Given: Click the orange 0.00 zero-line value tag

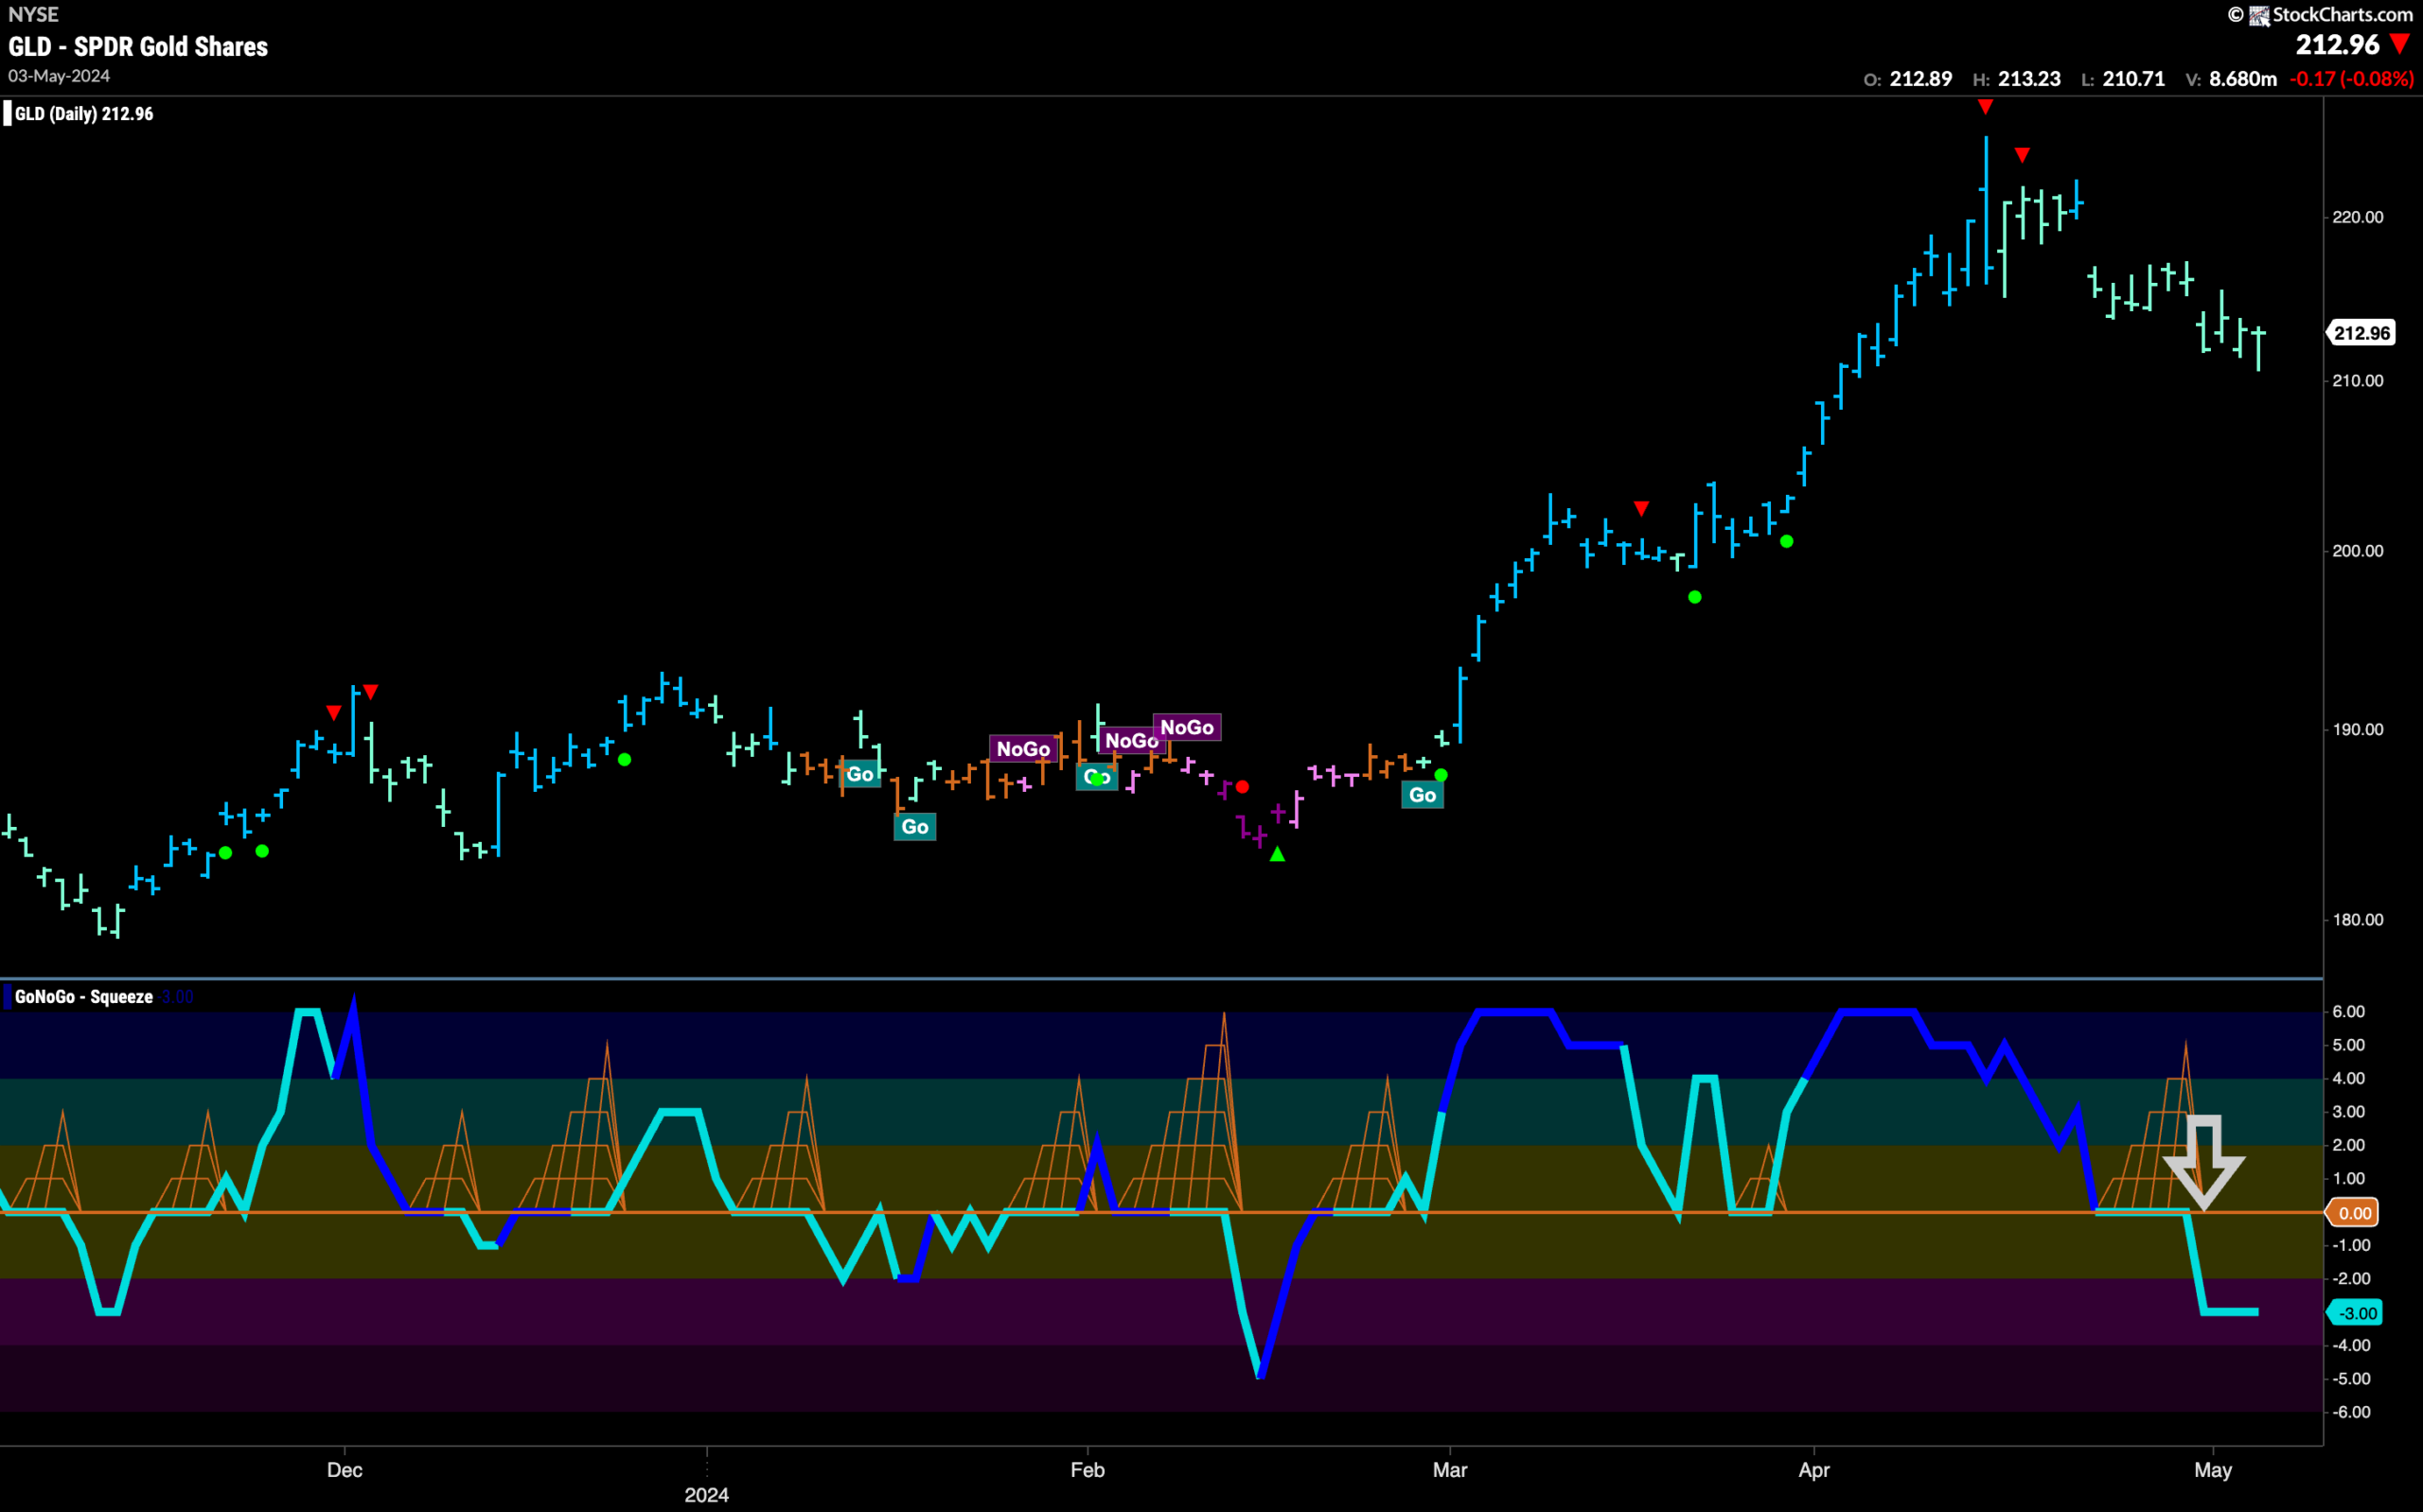Looking at the screenshot, I should tap(2352, 1213).
